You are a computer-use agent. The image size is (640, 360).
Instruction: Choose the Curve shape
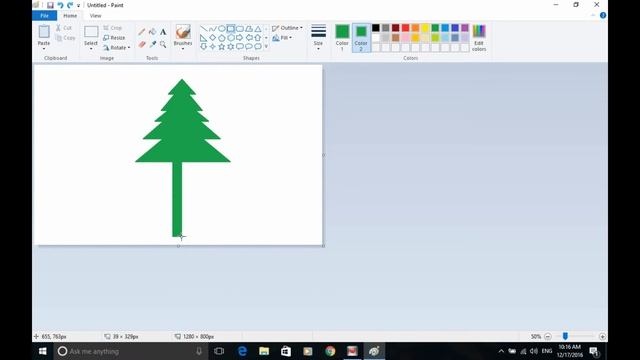pos(213,29)
